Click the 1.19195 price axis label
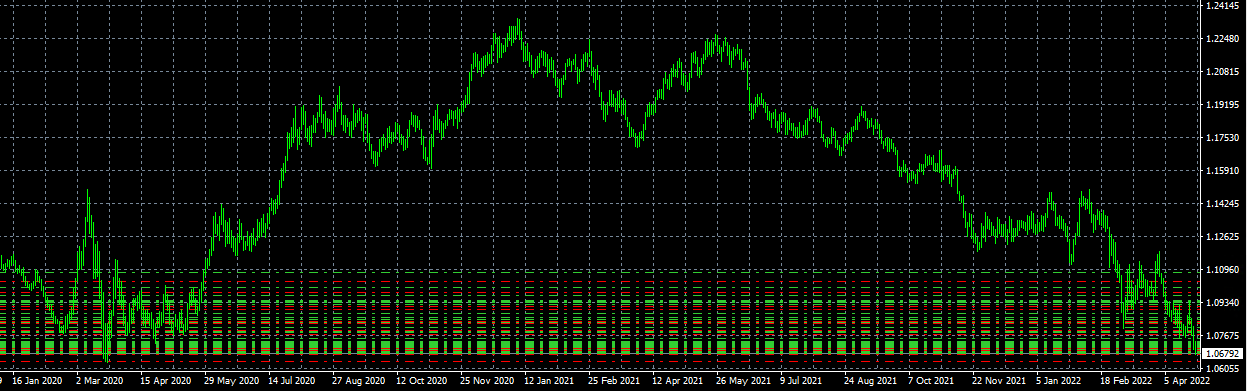 (x=1223, y=105)
